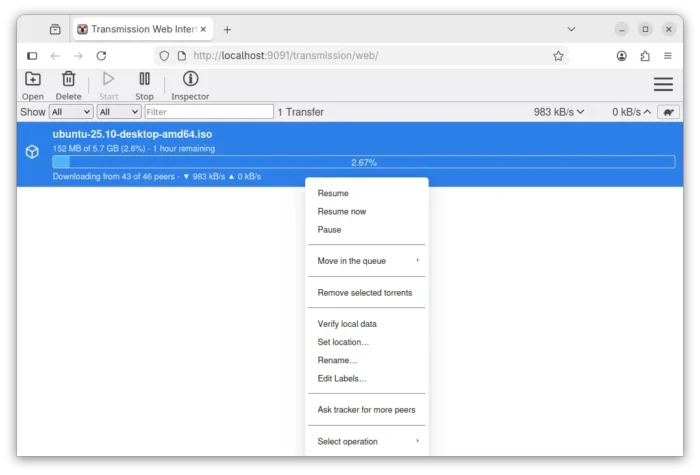The image size is (700, 475).
Task: Expand the first Show state filter dropdown
Action: (x=70, y=112)
